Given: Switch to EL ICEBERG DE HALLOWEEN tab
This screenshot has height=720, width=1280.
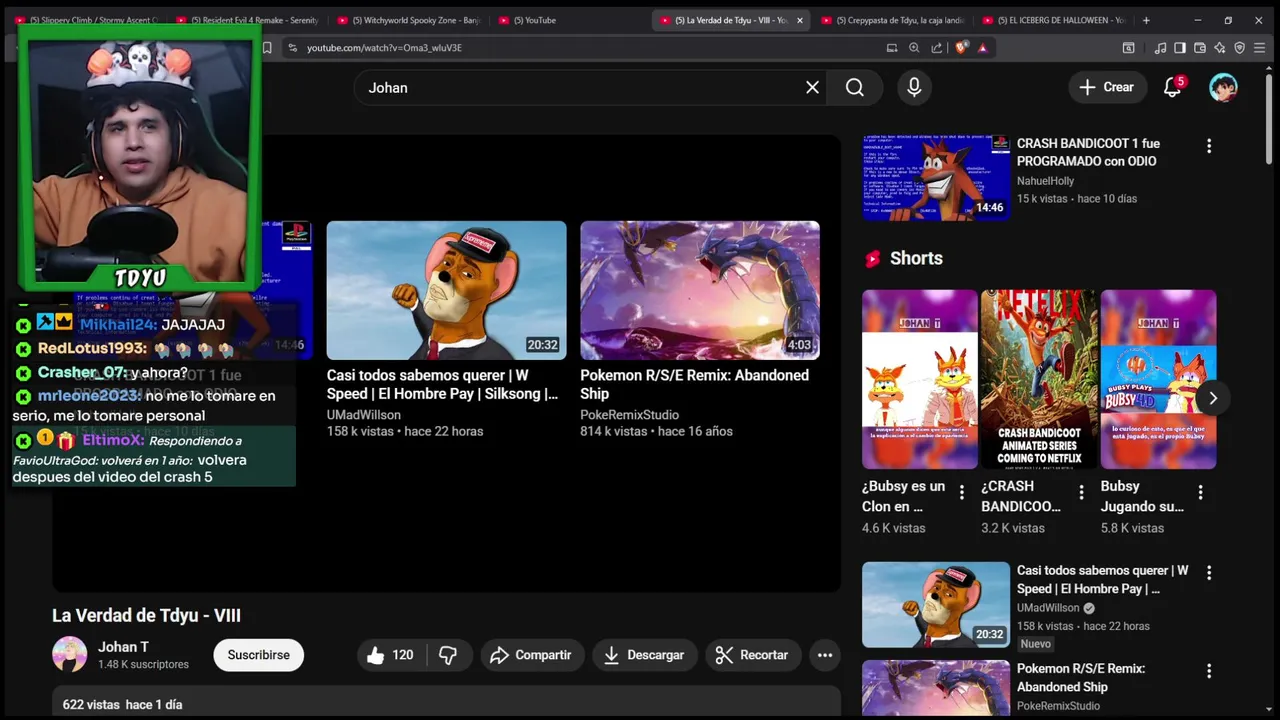Looking at the screenshot, I should [x=1053, y=20].
